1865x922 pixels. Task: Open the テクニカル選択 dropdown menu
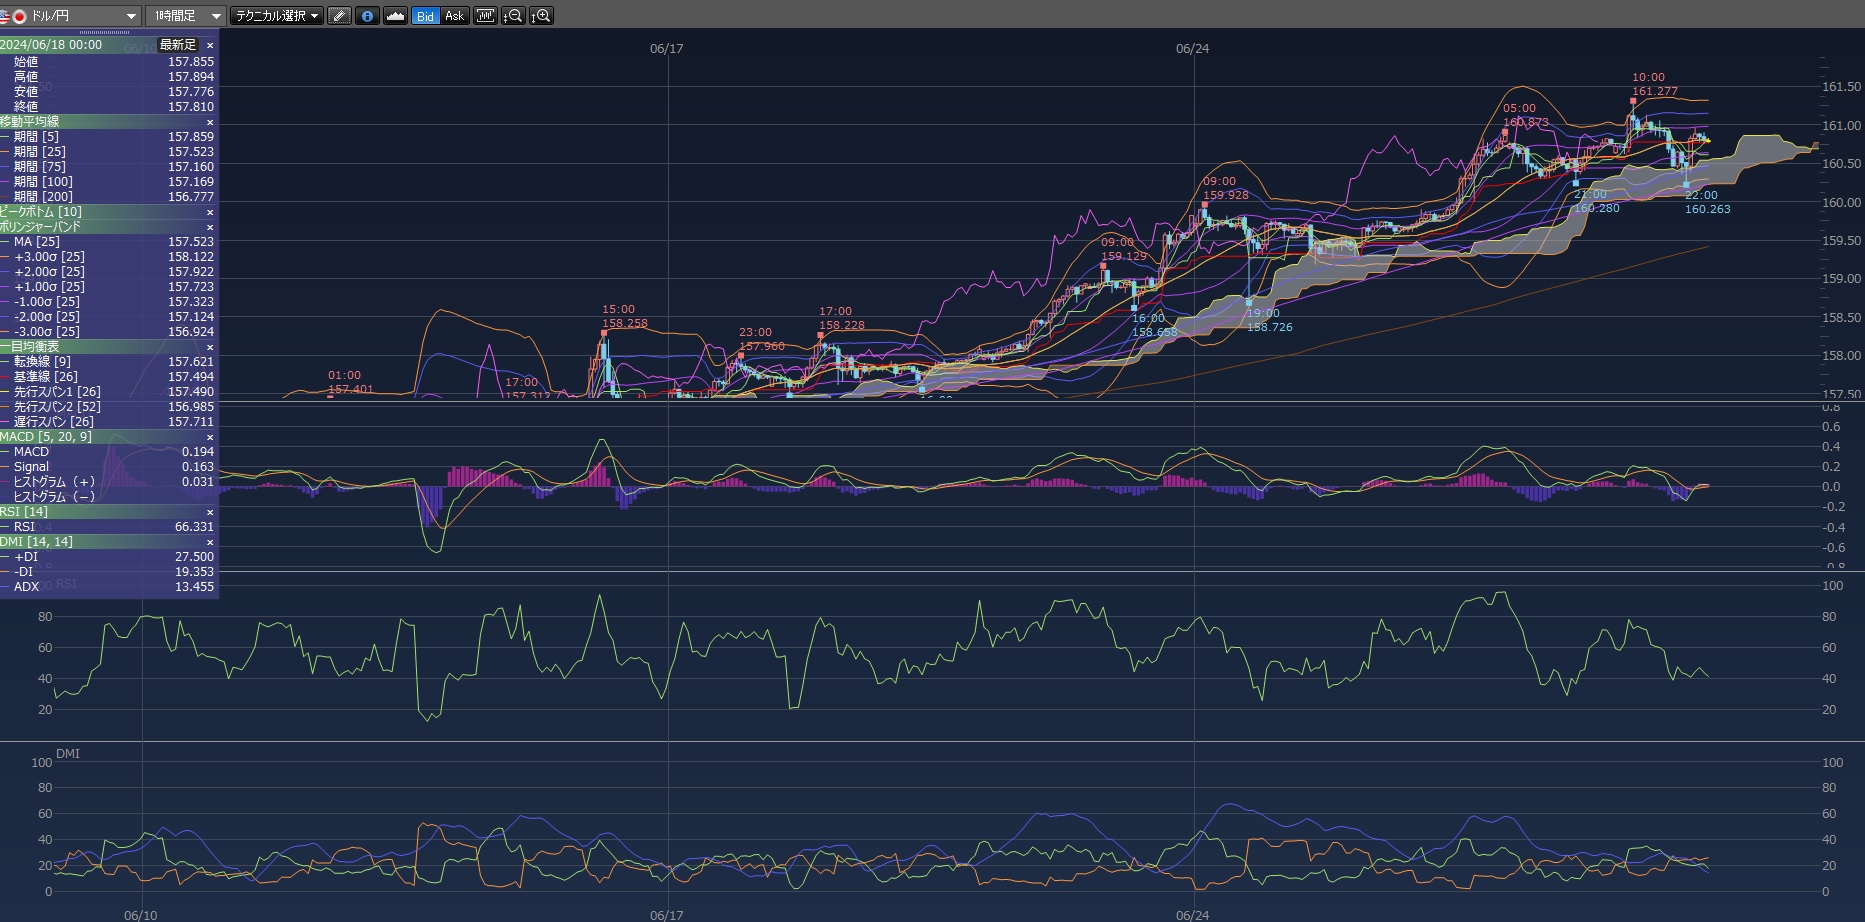[x=276, y=16]
